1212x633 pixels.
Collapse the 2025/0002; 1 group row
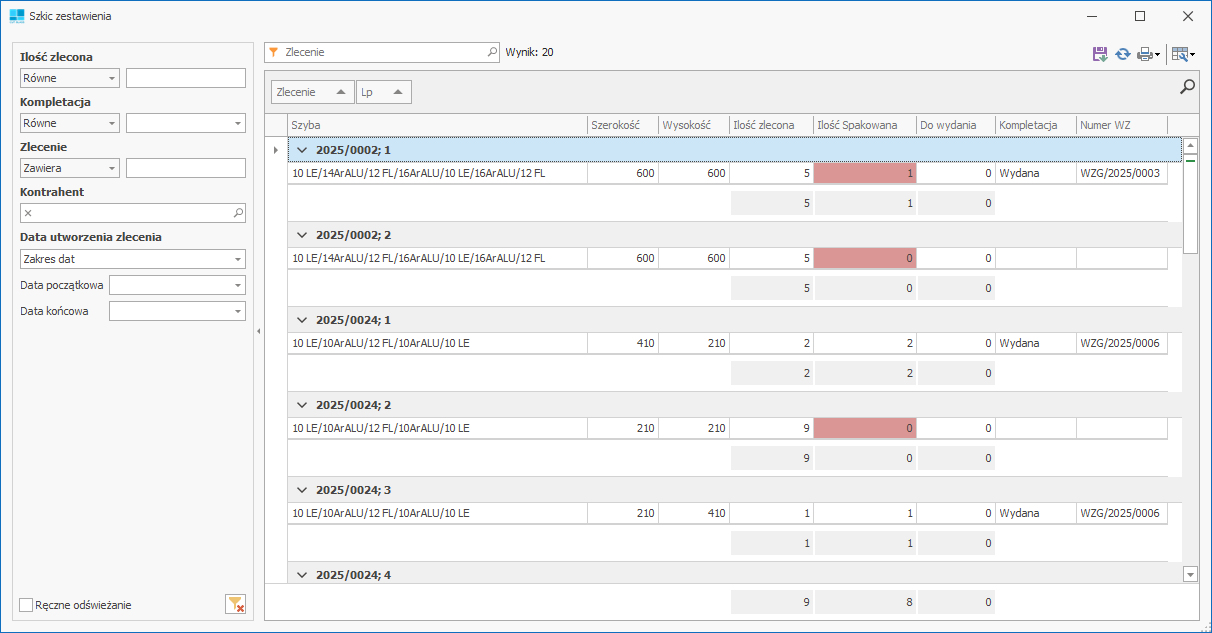301,150
